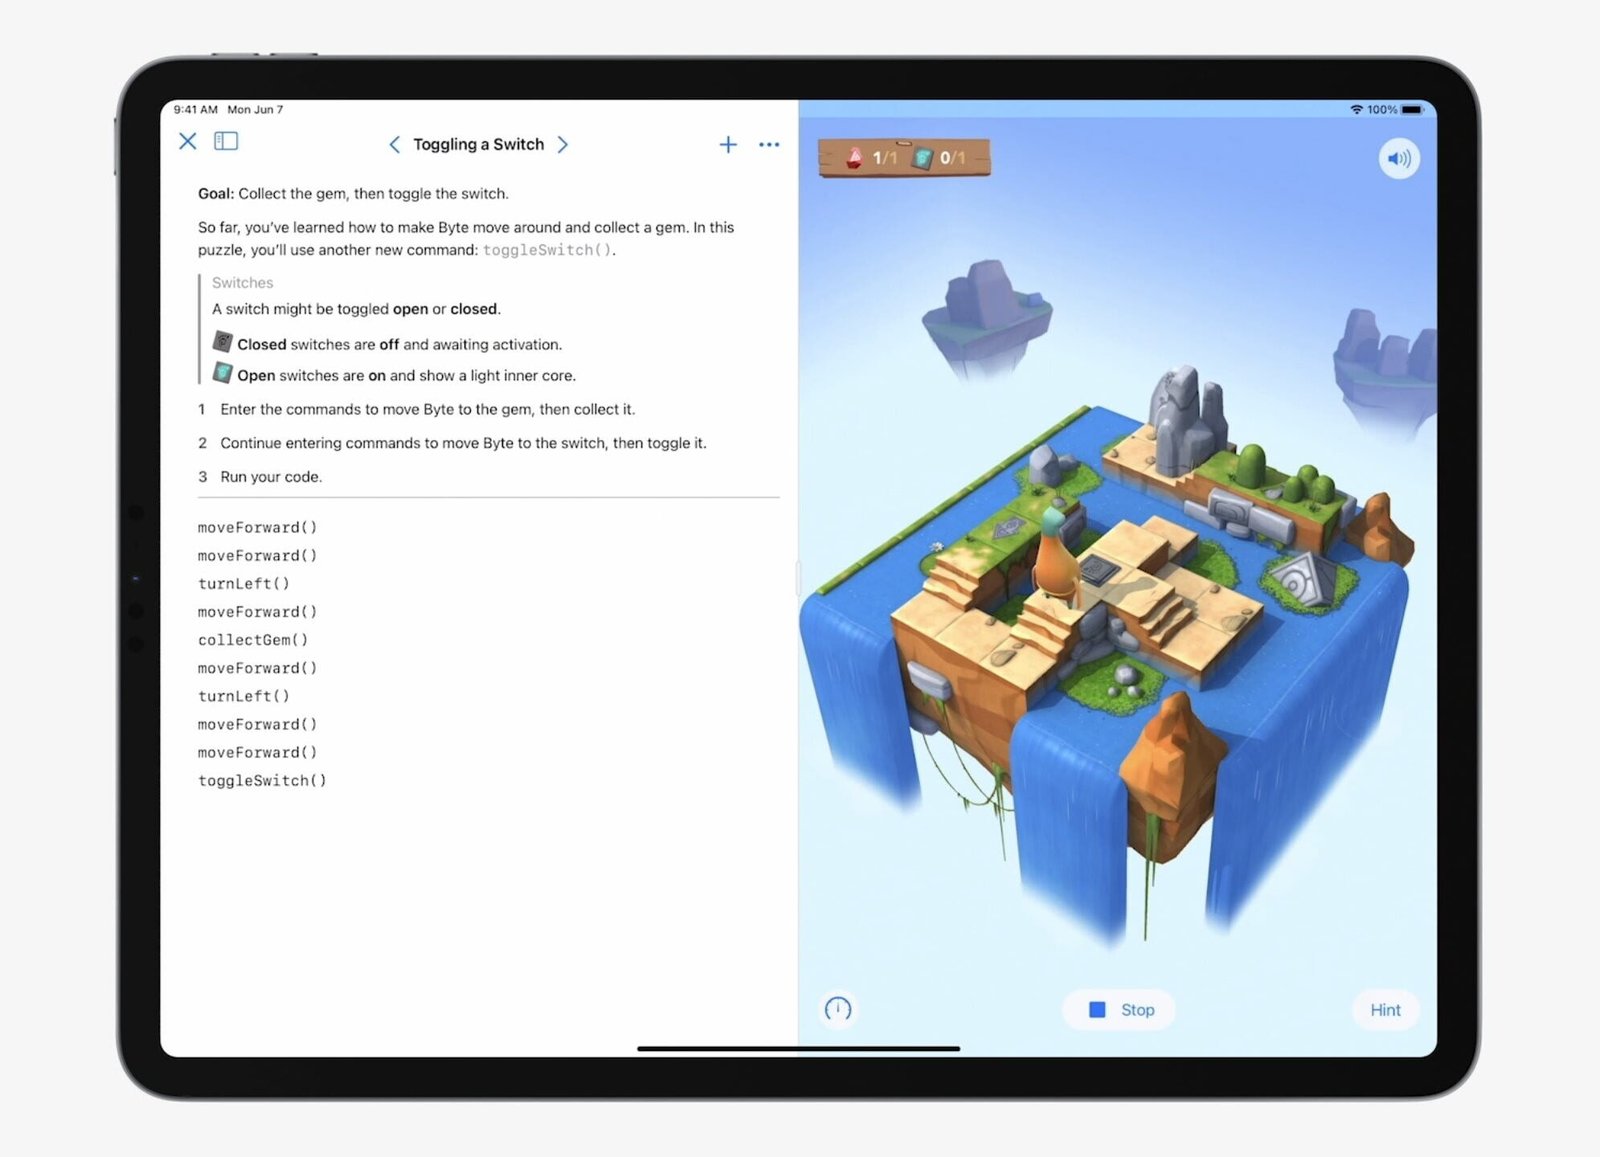Go to previous page chevron
Image resolution: width=1600 pixels, height=1157 pixels.
[x=394, y=145]
